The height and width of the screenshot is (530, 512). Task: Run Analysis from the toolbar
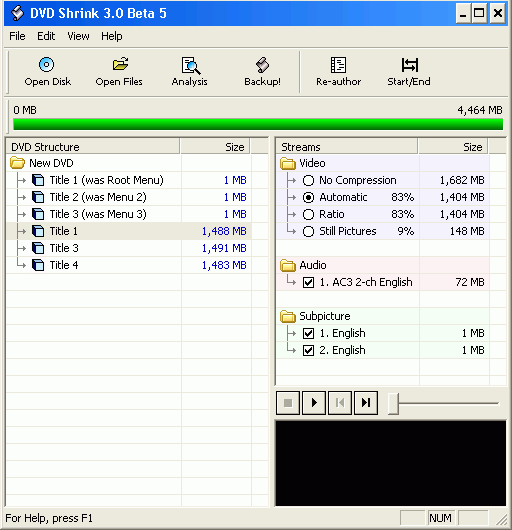click(190, 72)
